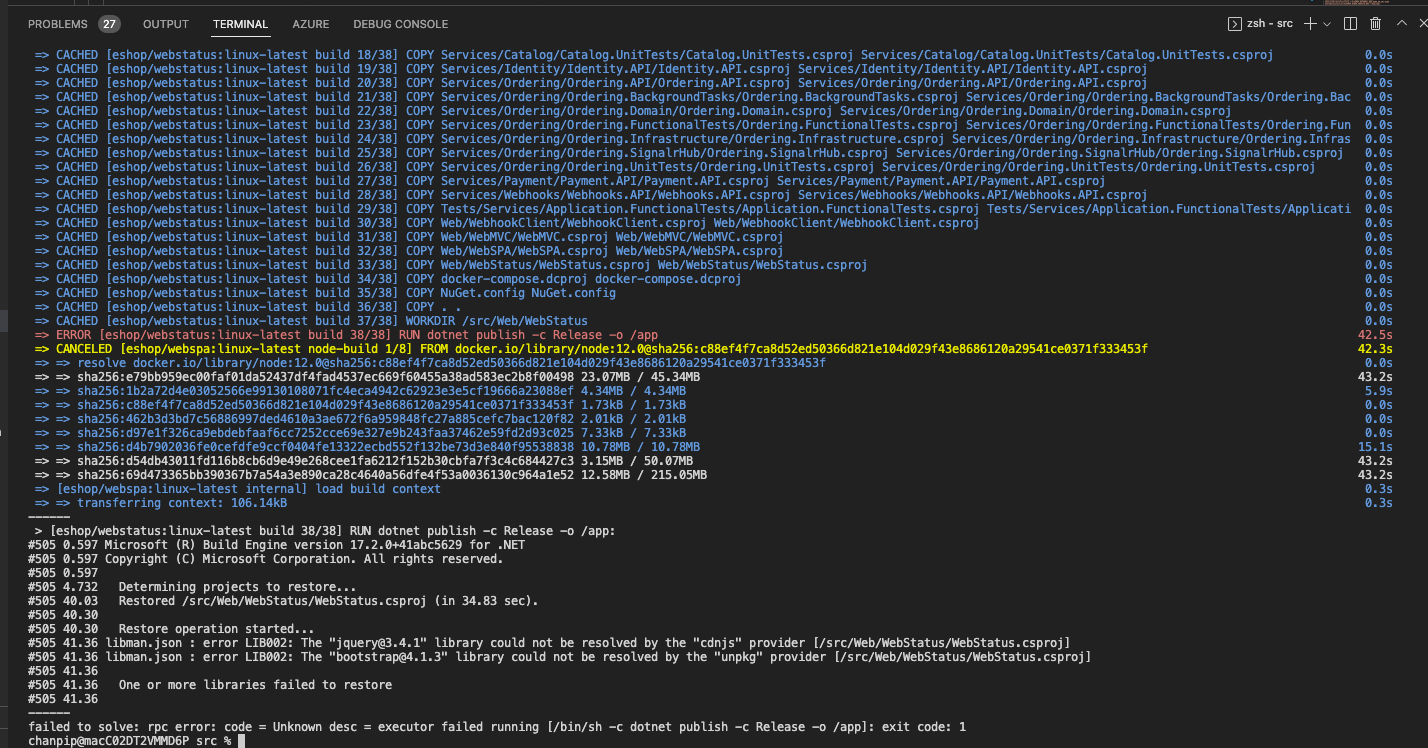Select the zsh - src terminal label
This screenshot has height=748, width=1428.
tap(1270, 23)
